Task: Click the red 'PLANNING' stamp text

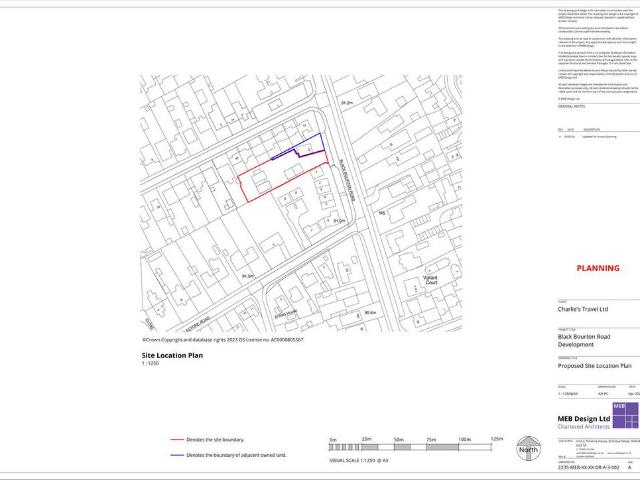Action: pyautogui.click(x=598, y=268)
